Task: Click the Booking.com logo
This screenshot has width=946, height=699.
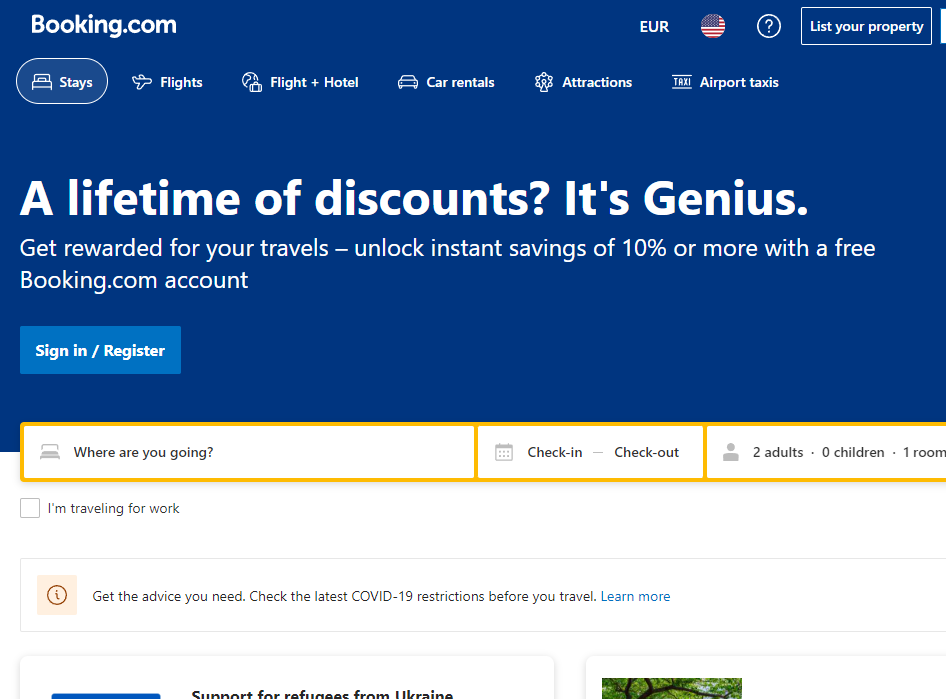Action: (104, 26)
